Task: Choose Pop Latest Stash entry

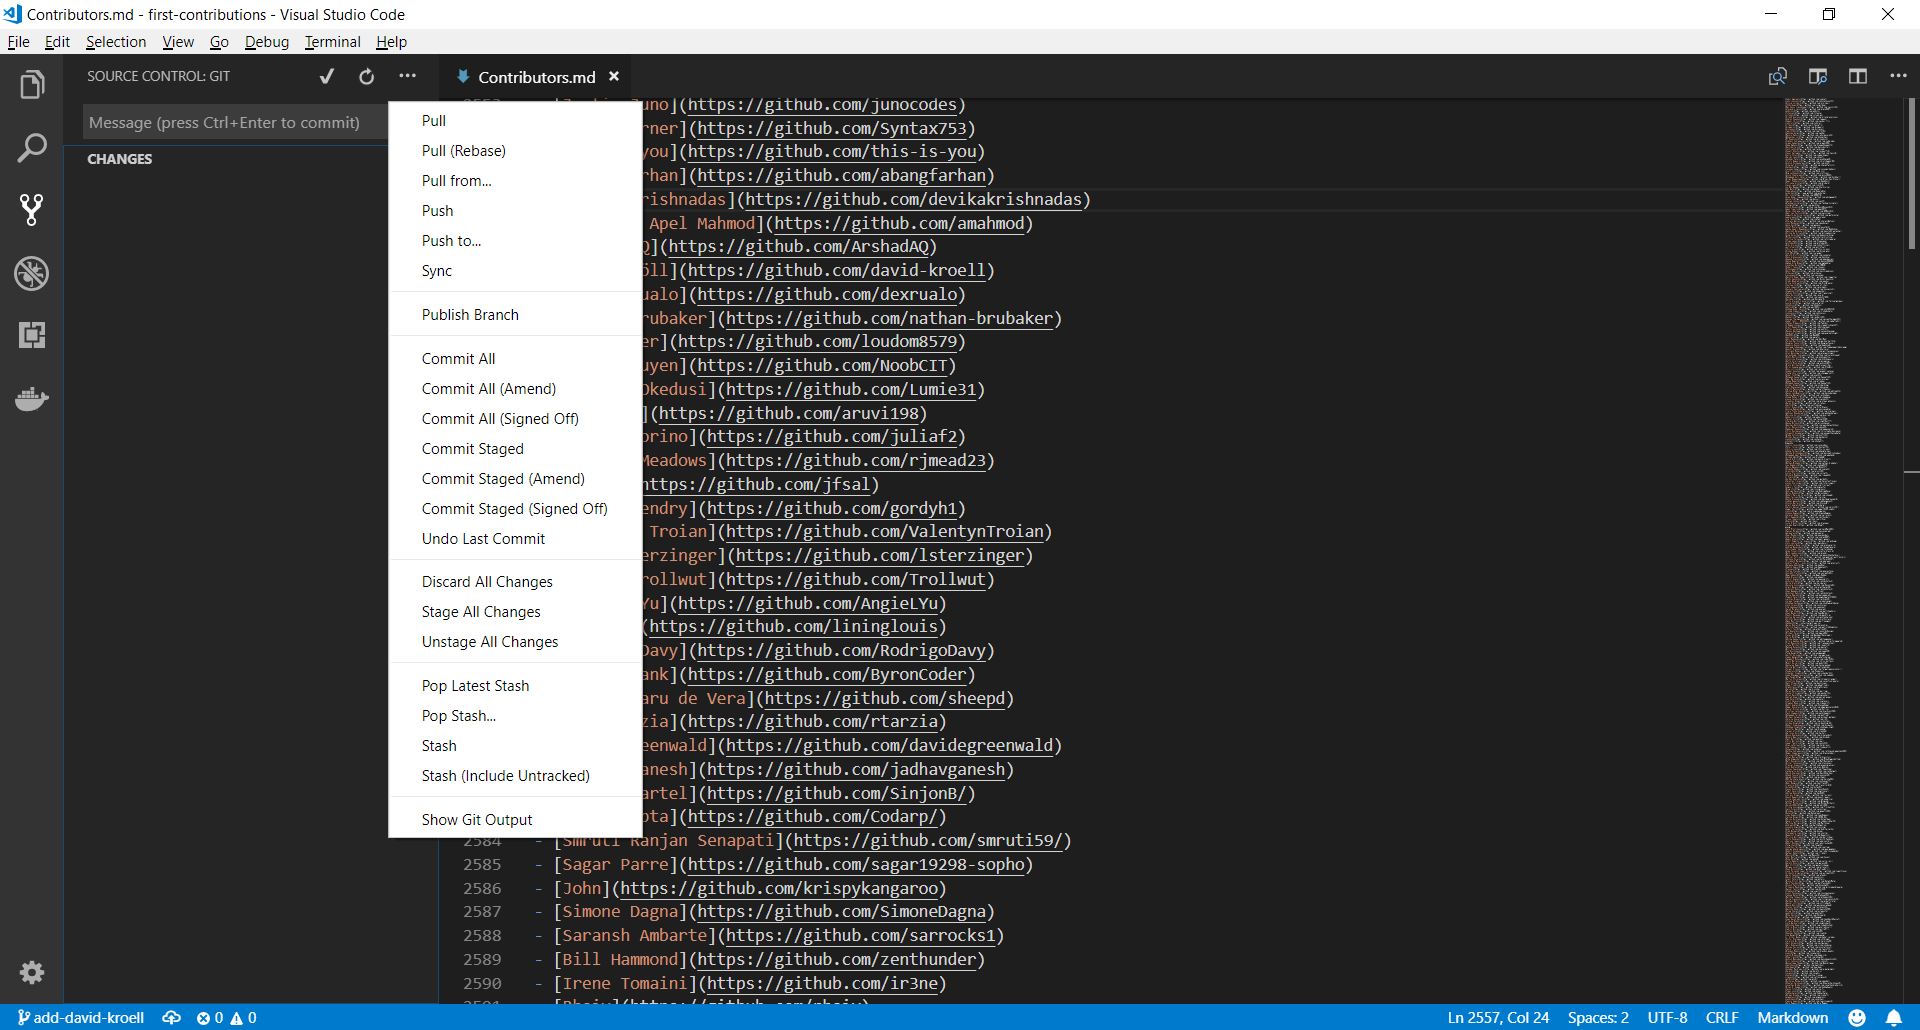Action: click(515, 686)
